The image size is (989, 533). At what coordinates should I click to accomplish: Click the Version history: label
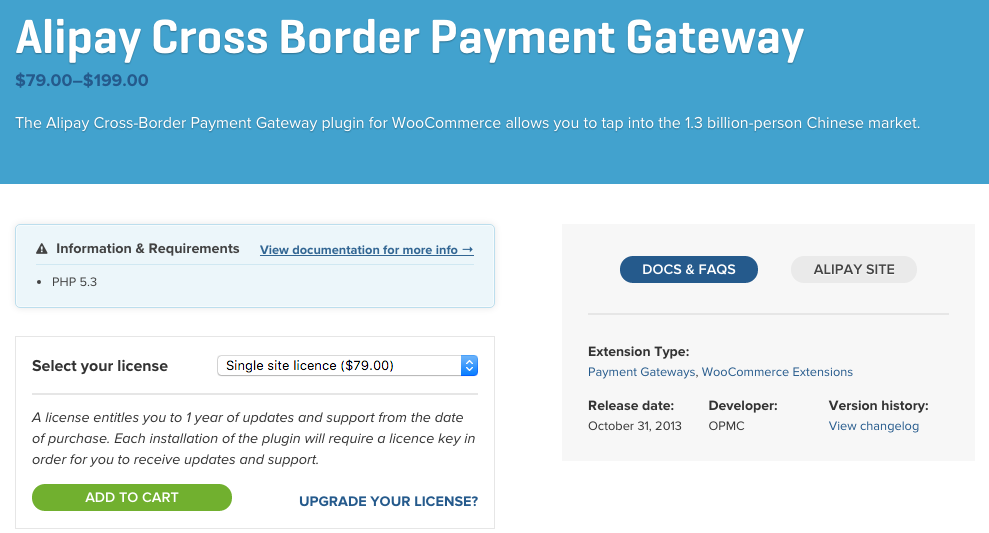point(879,406)
